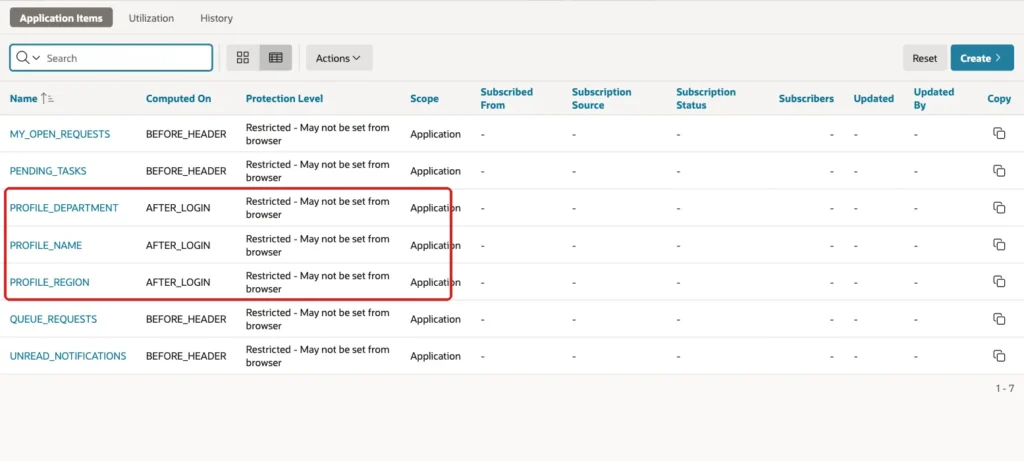The image size is (1024, 461).
Task: Copy the PENDING_TASKS item
Action: click(999, 170)
